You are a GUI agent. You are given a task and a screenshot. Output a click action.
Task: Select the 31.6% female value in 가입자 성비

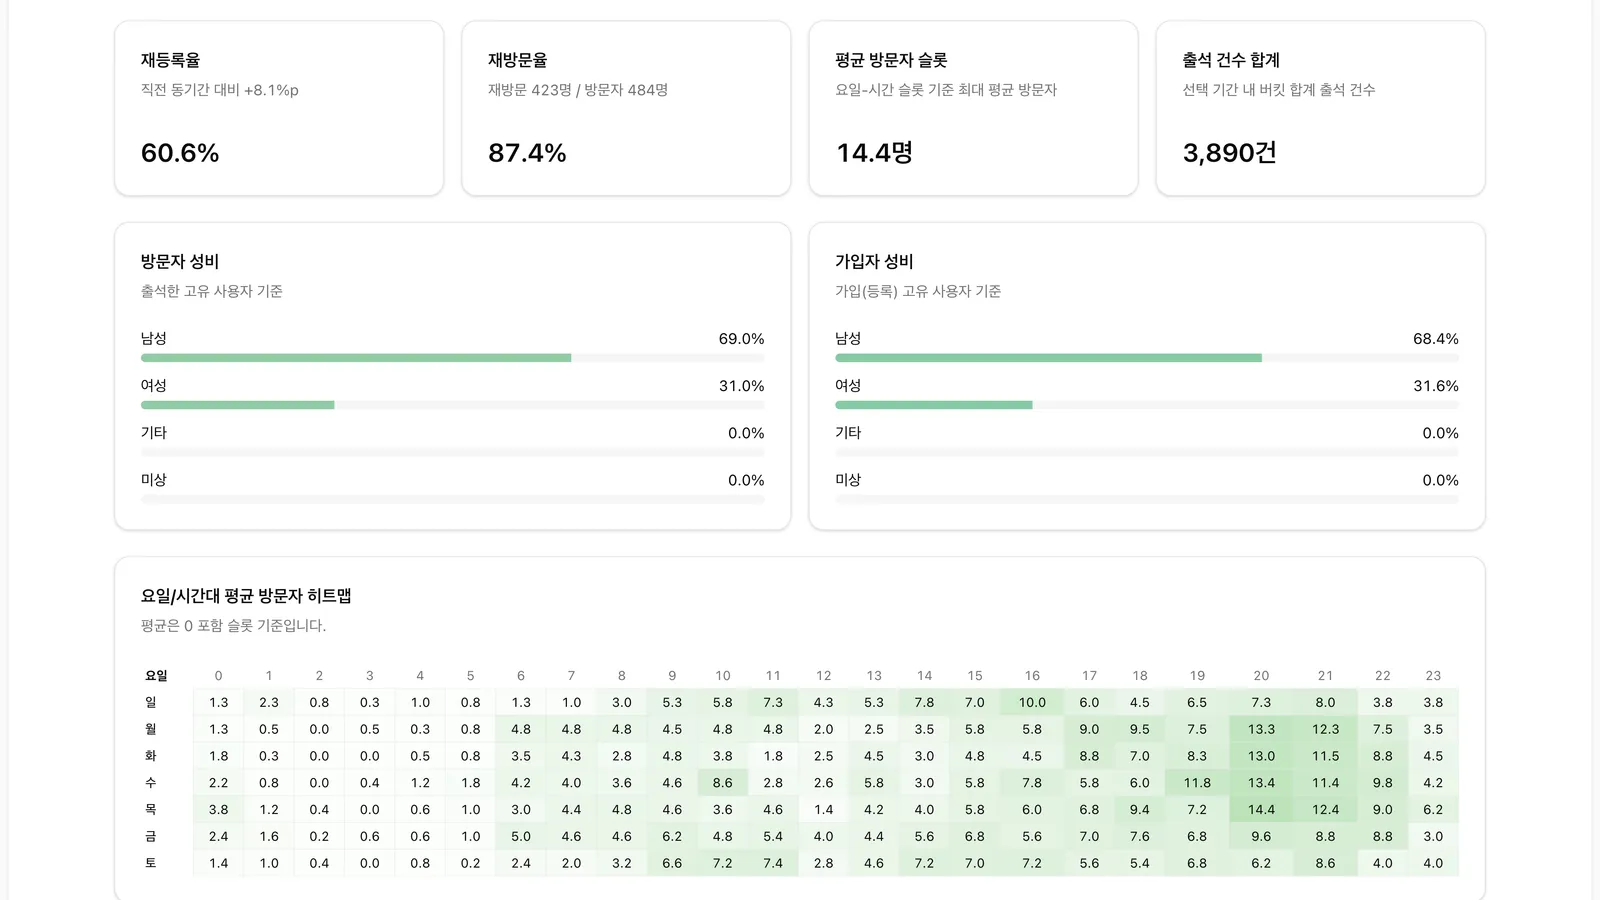coord(1435,385)
